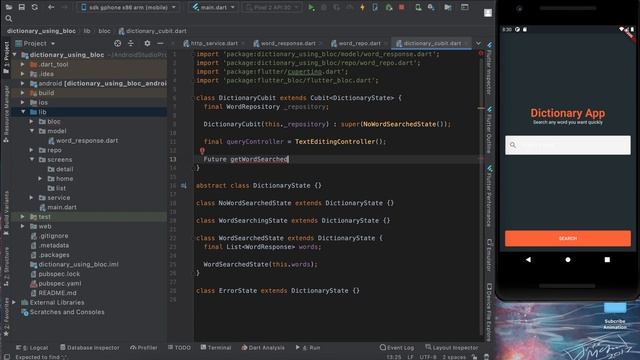Expand the .dart_tool folder
This screenshot has height=360, width=640.
tap(23, 64)
